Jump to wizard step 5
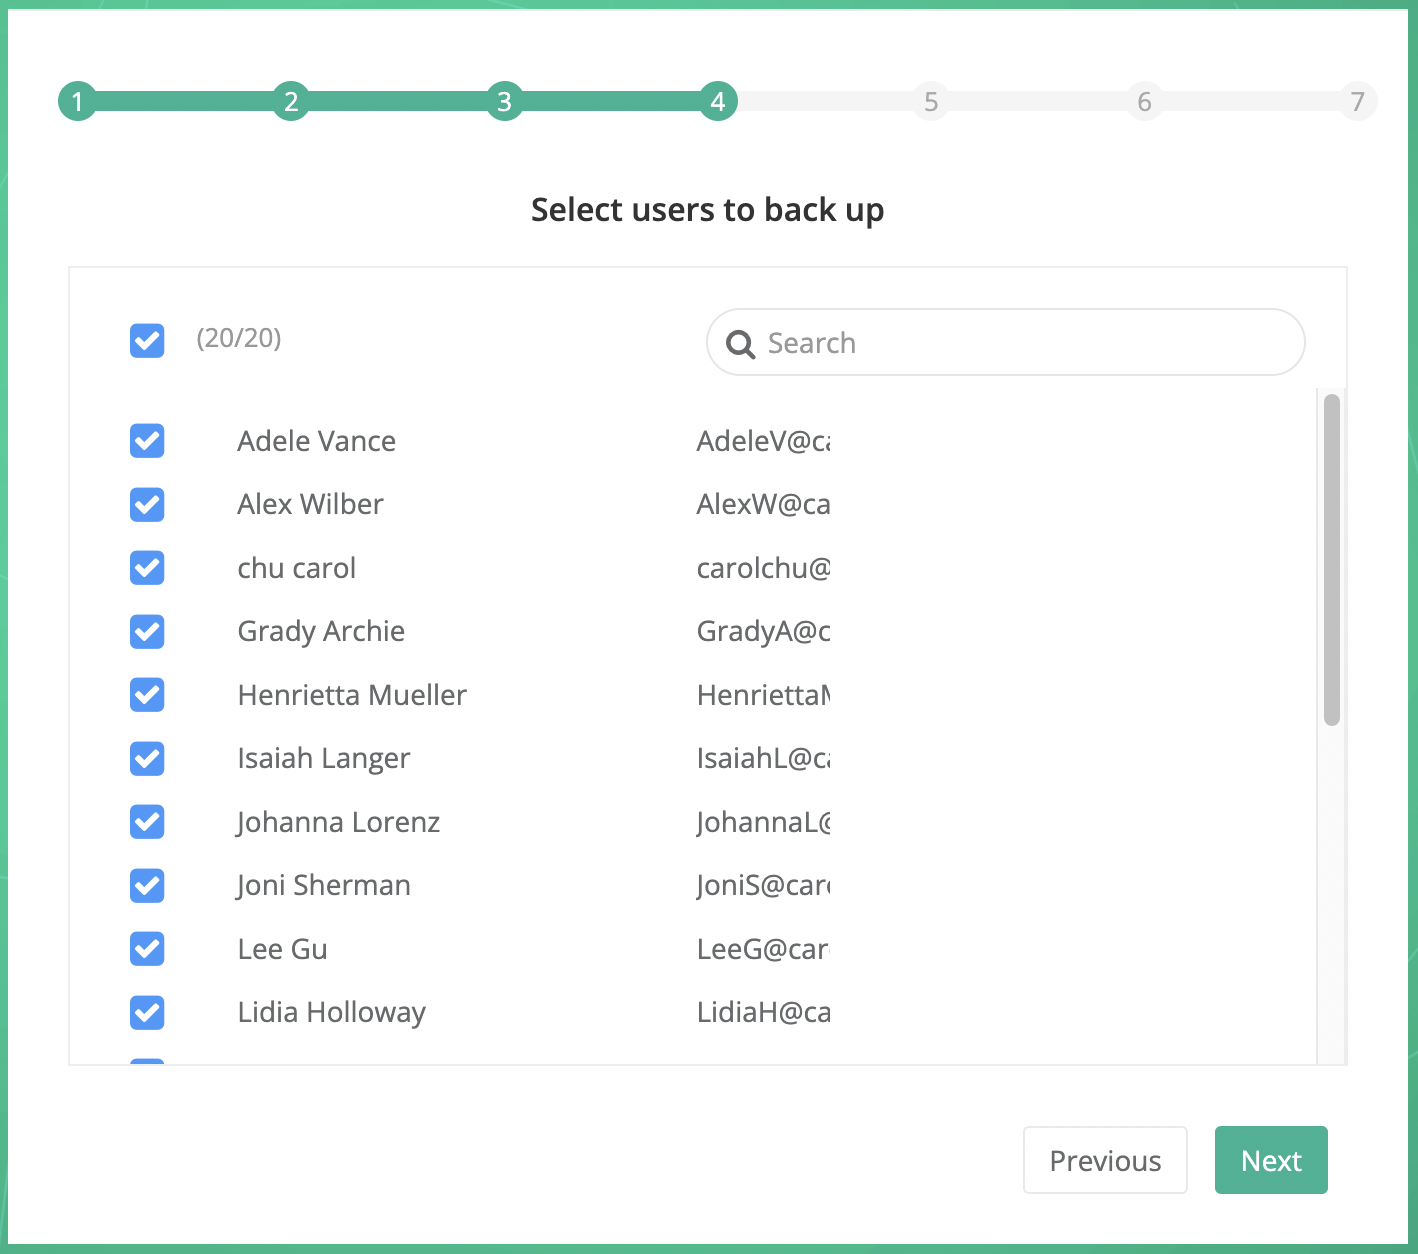 coord(931,101)
